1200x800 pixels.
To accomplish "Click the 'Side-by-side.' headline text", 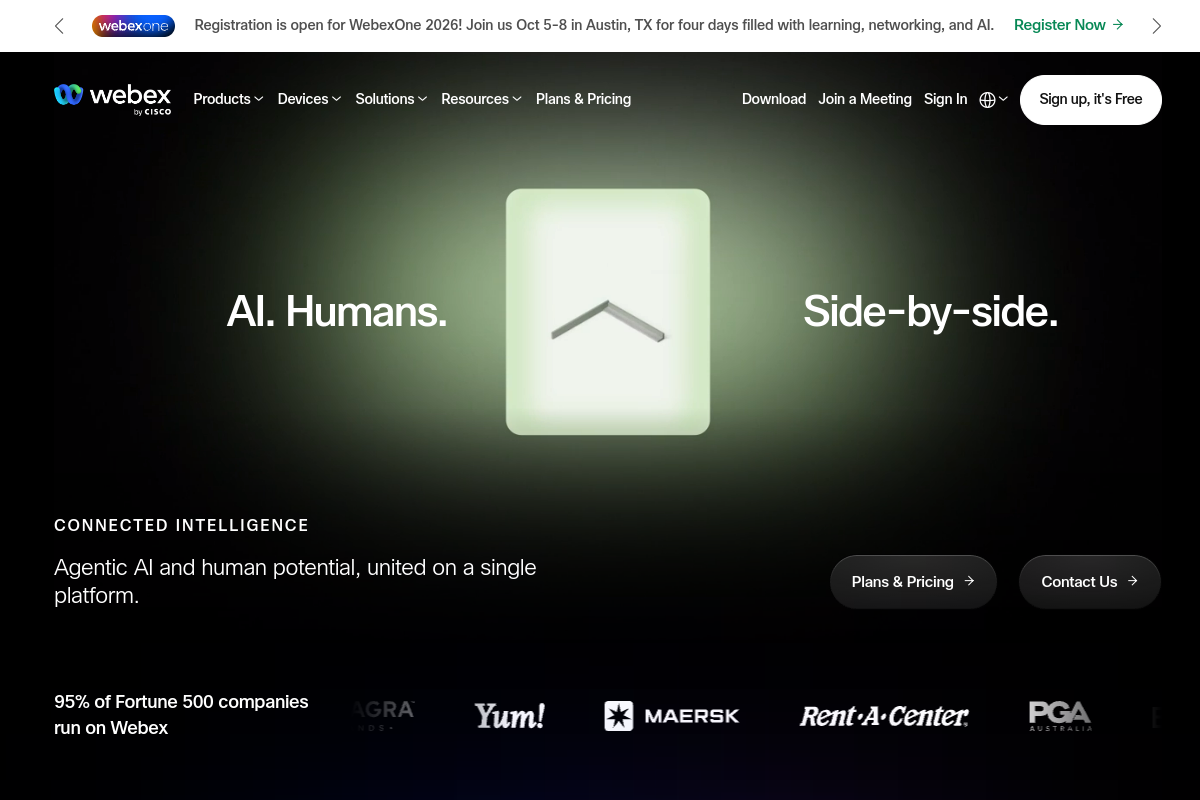I will [930, 312].
